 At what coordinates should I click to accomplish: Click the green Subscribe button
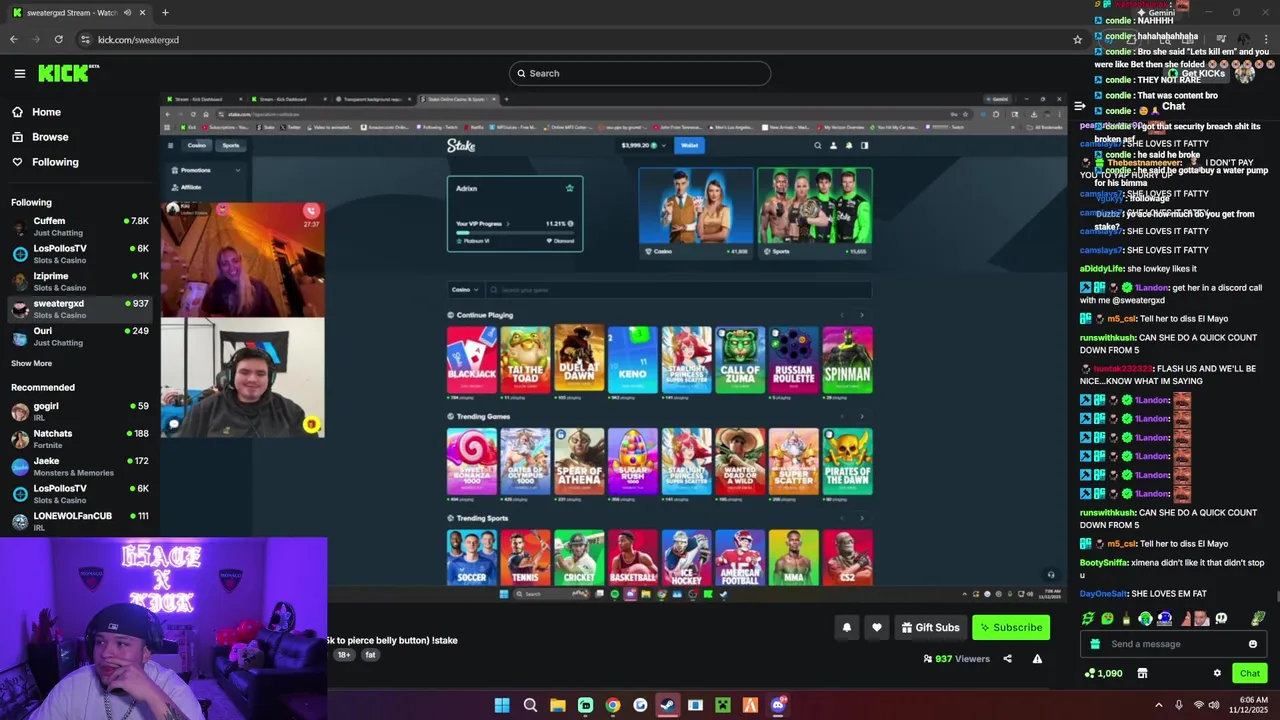(x=1011, y=627)
